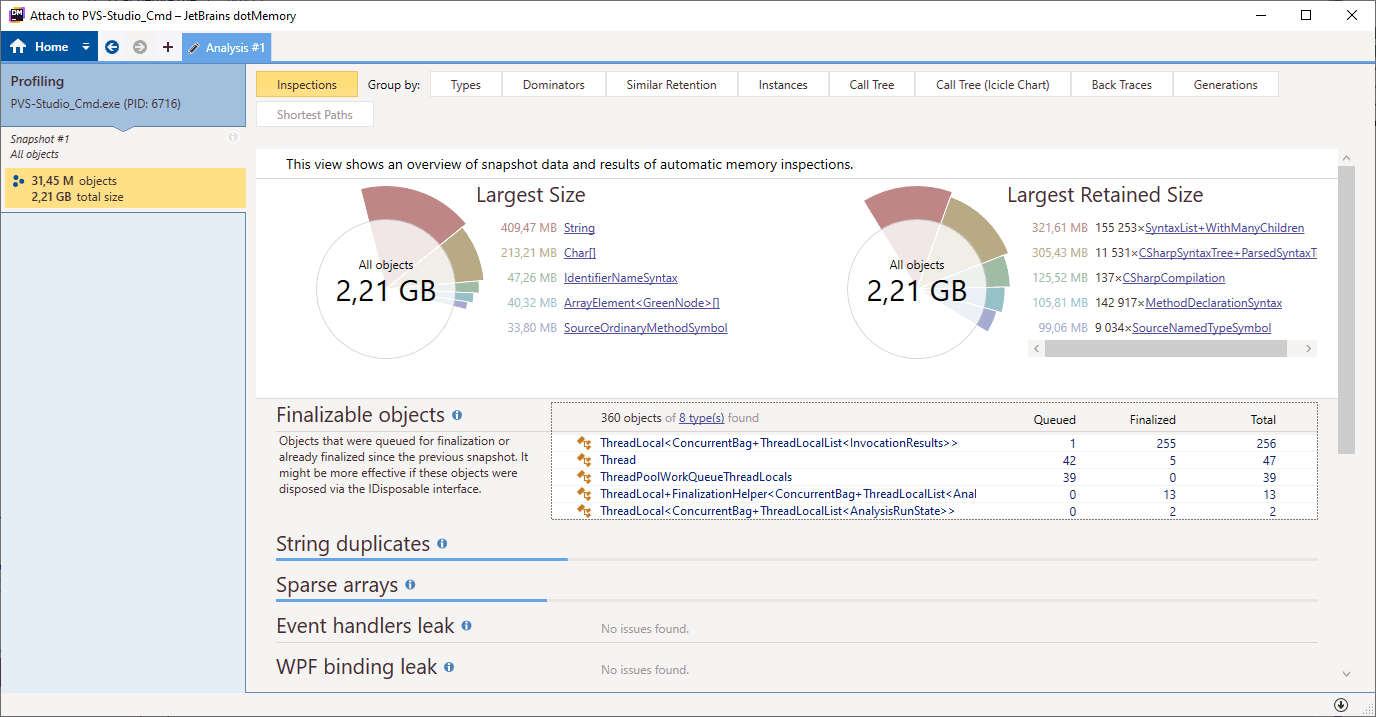Click the Queued column header
The image size is (1376, 717).
pyautogui.click(x=1054, y=420)
